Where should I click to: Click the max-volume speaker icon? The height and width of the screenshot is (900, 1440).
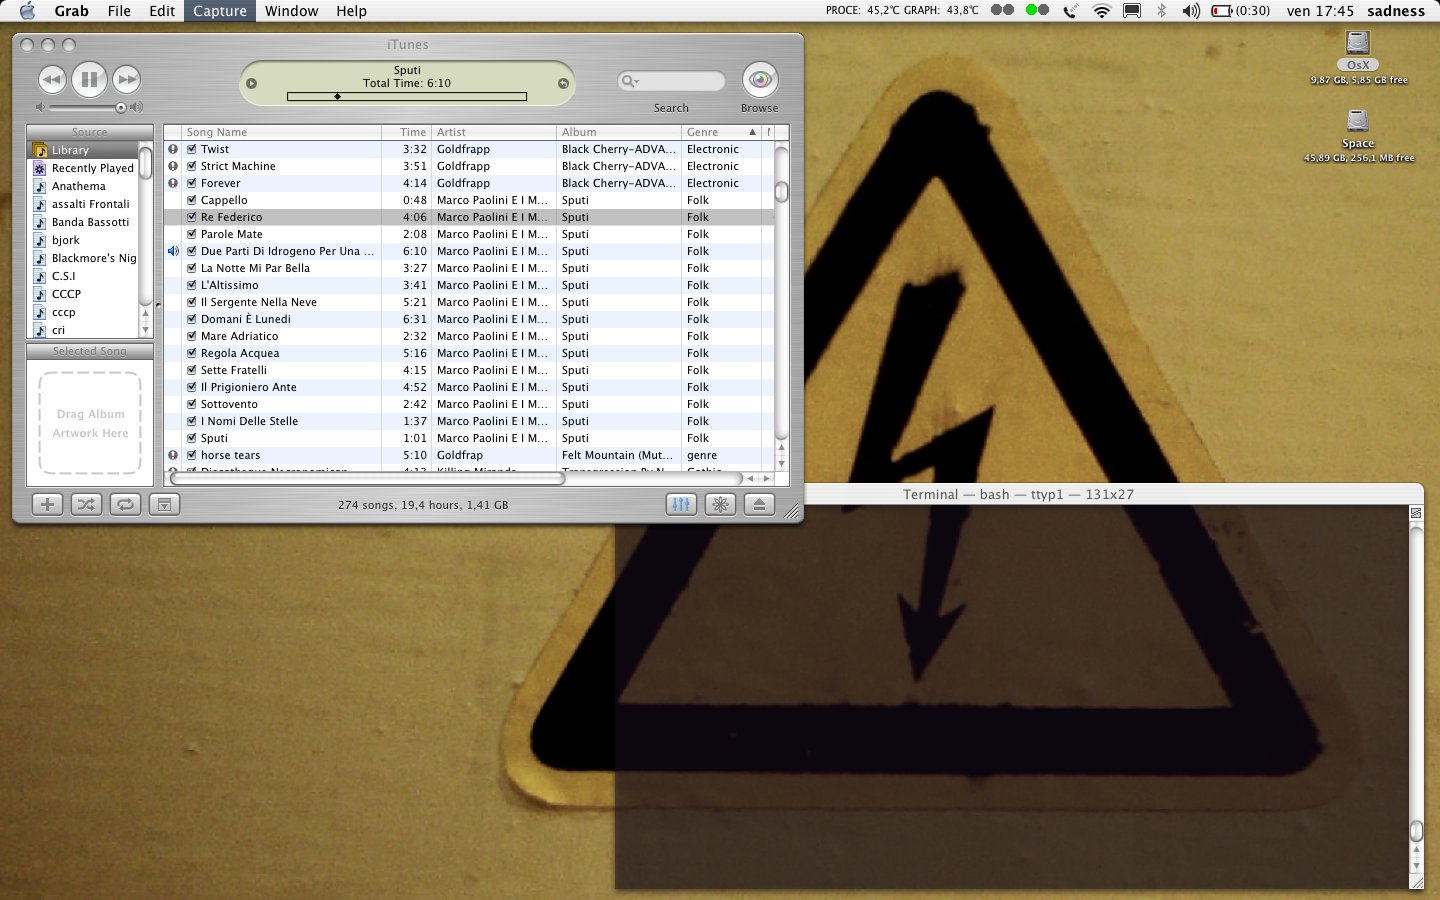tap(136, 107)
